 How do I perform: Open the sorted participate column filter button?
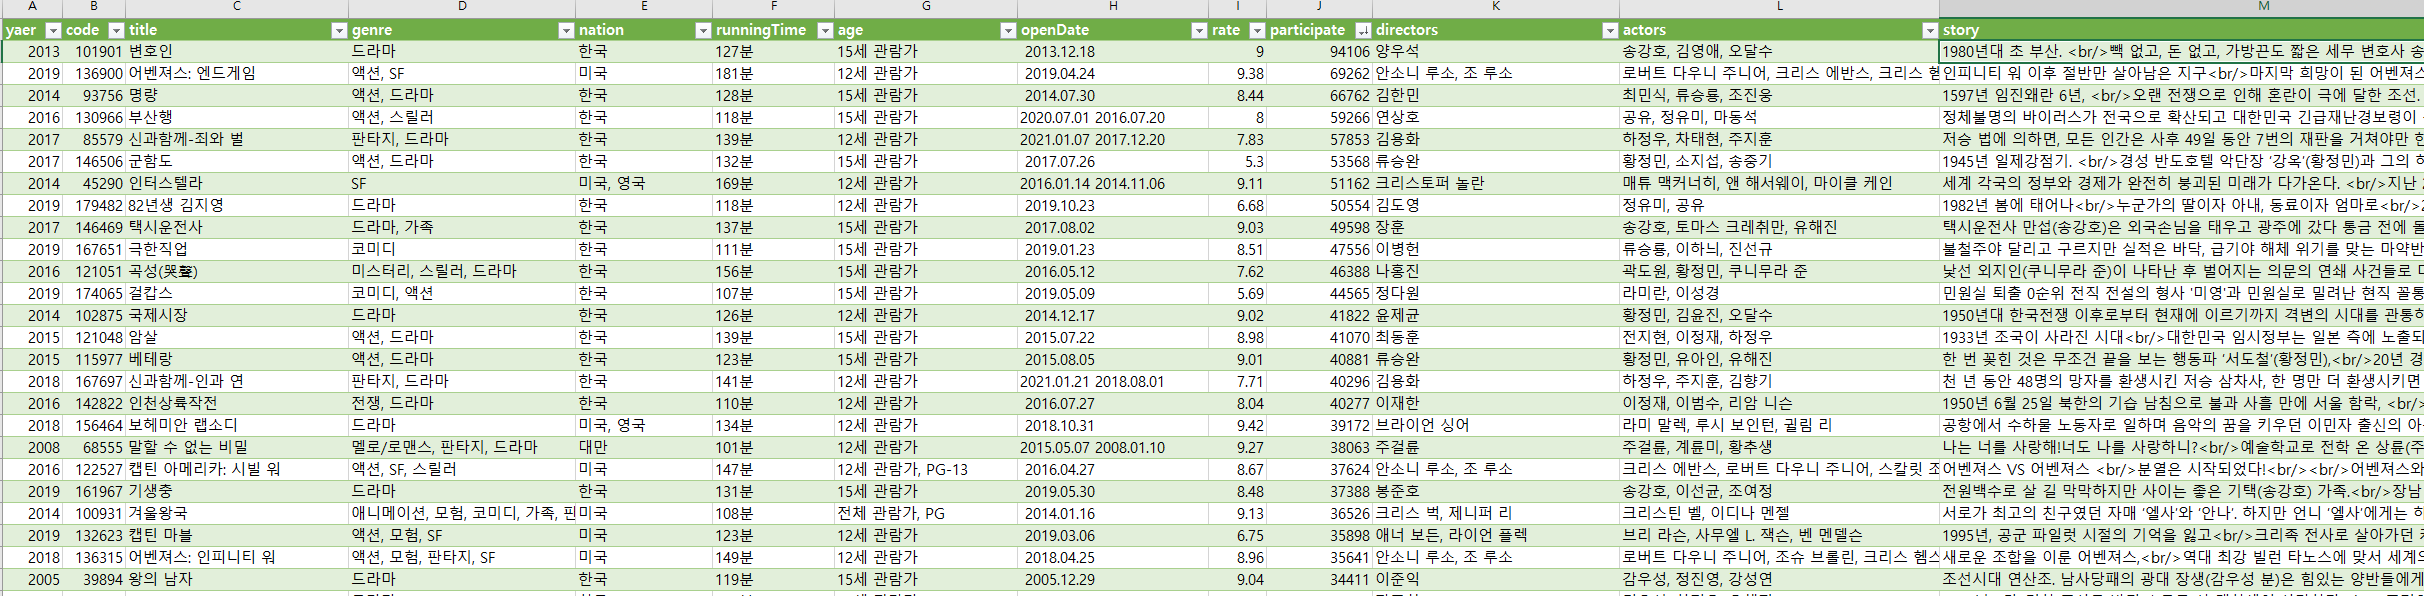tap(1362, 30)
